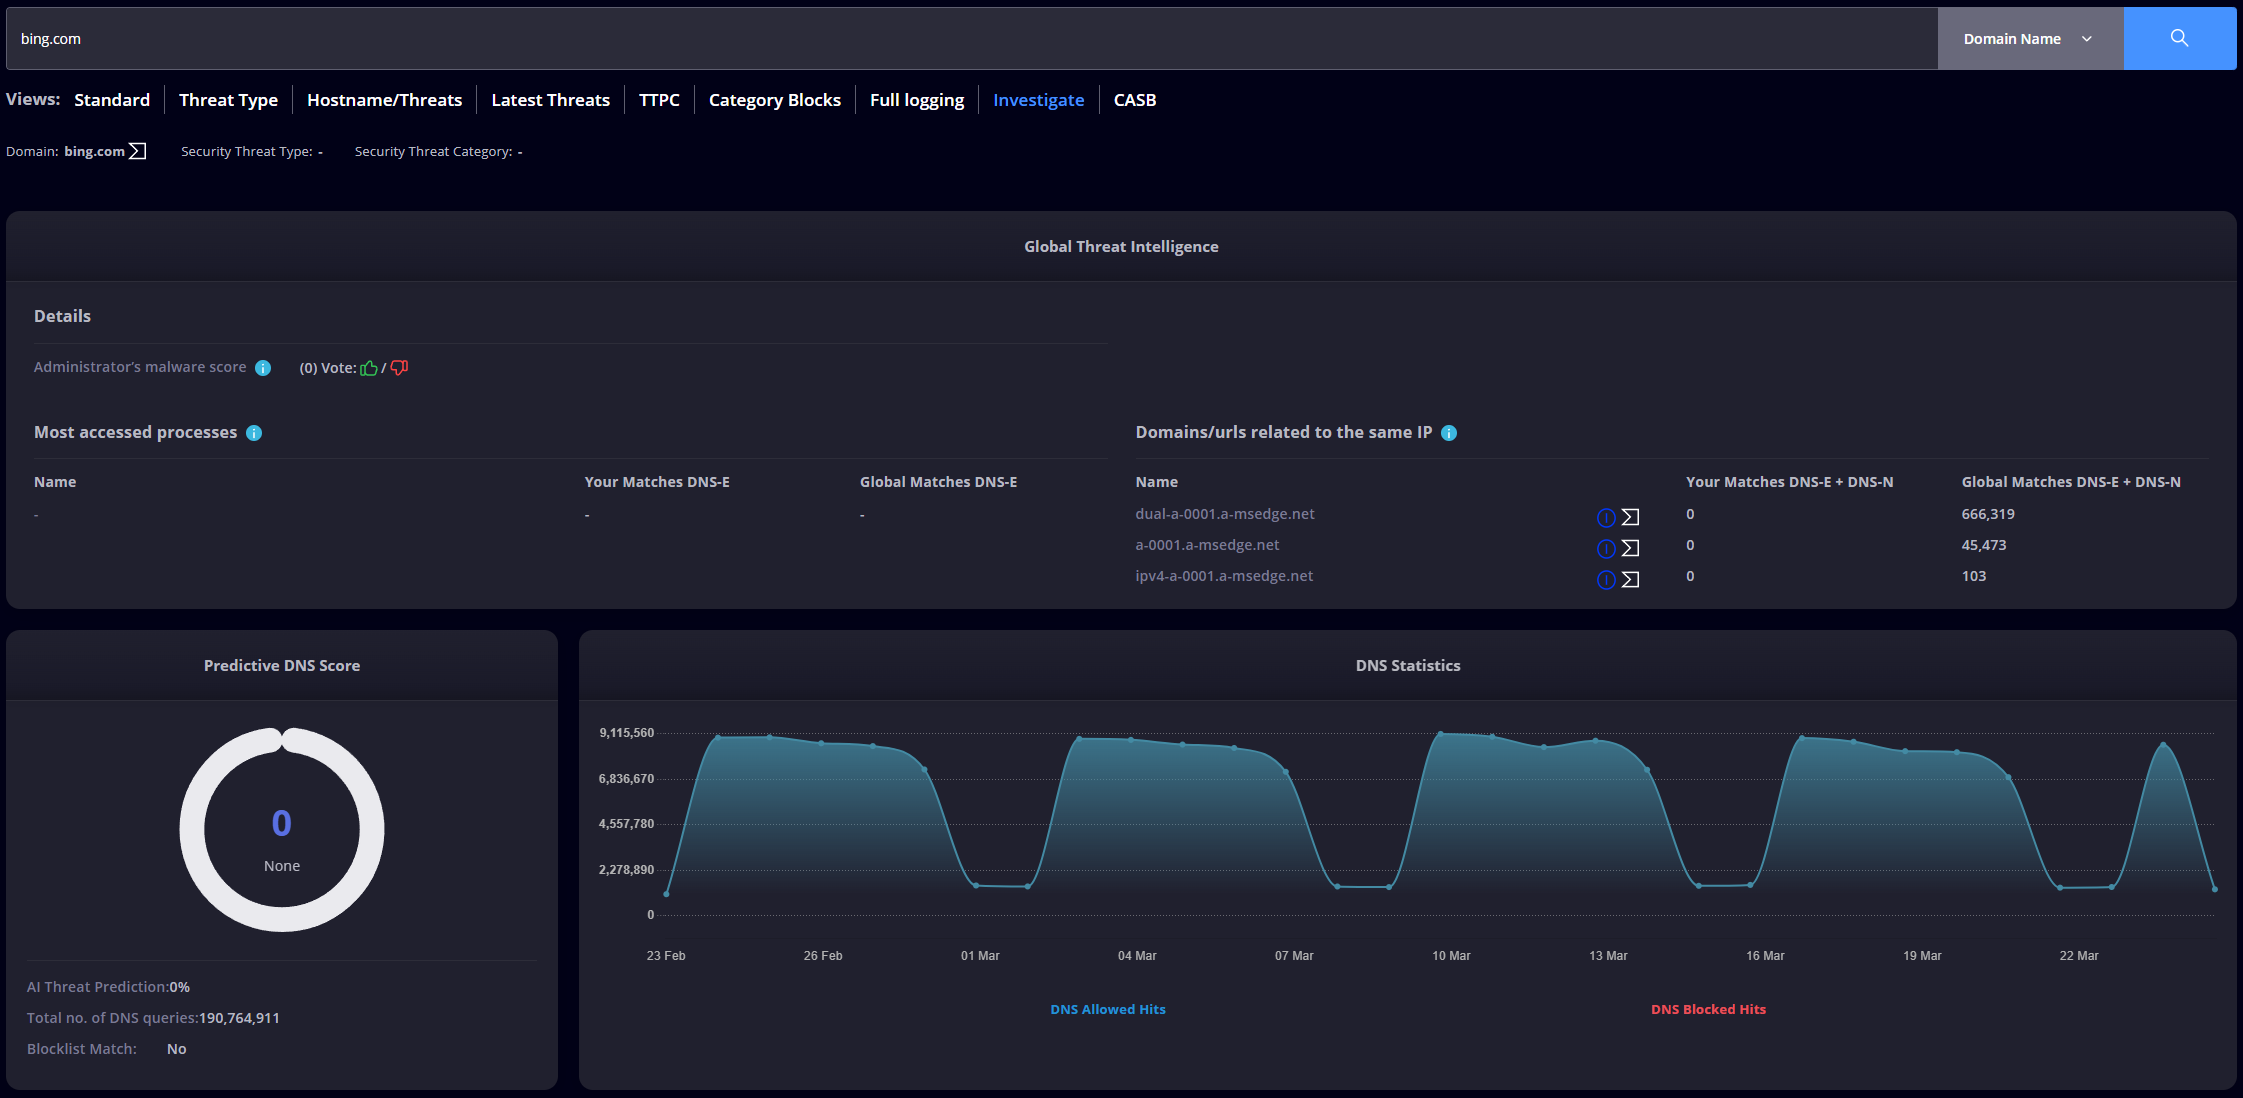Click thumbs-up vote icon
The width and height of the screenshot is (2243, 1098).
tap(369, 368)
